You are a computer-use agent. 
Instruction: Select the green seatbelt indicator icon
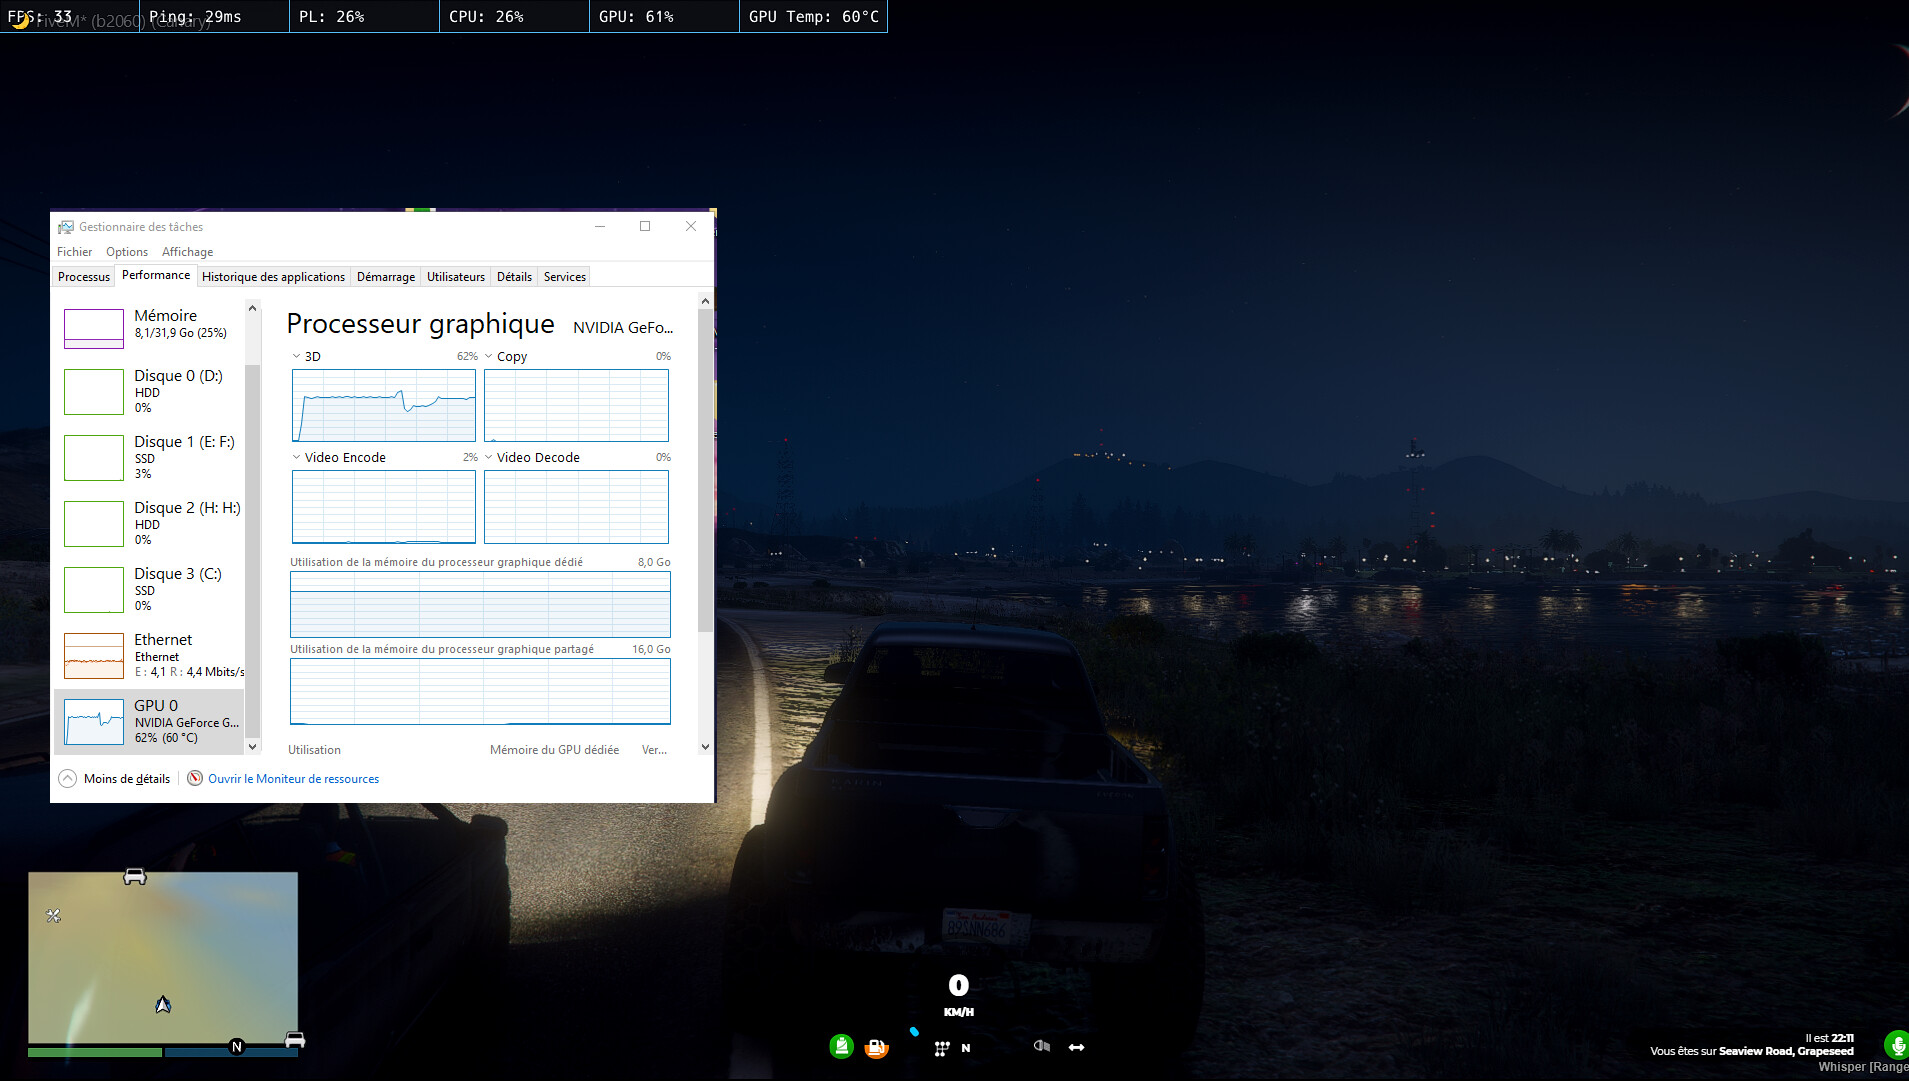(x=841, y=1046)
